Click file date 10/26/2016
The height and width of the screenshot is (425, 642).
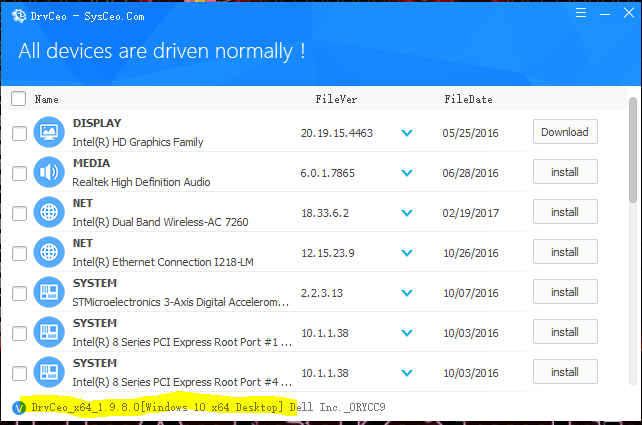(471, 253)
